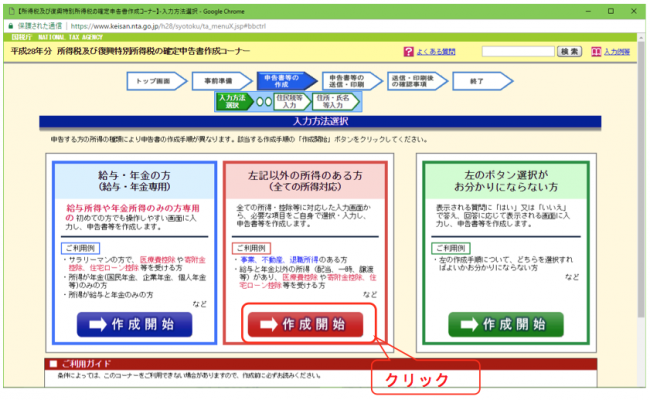
Task: Click the 検索 search button
Action: [569, 51]
